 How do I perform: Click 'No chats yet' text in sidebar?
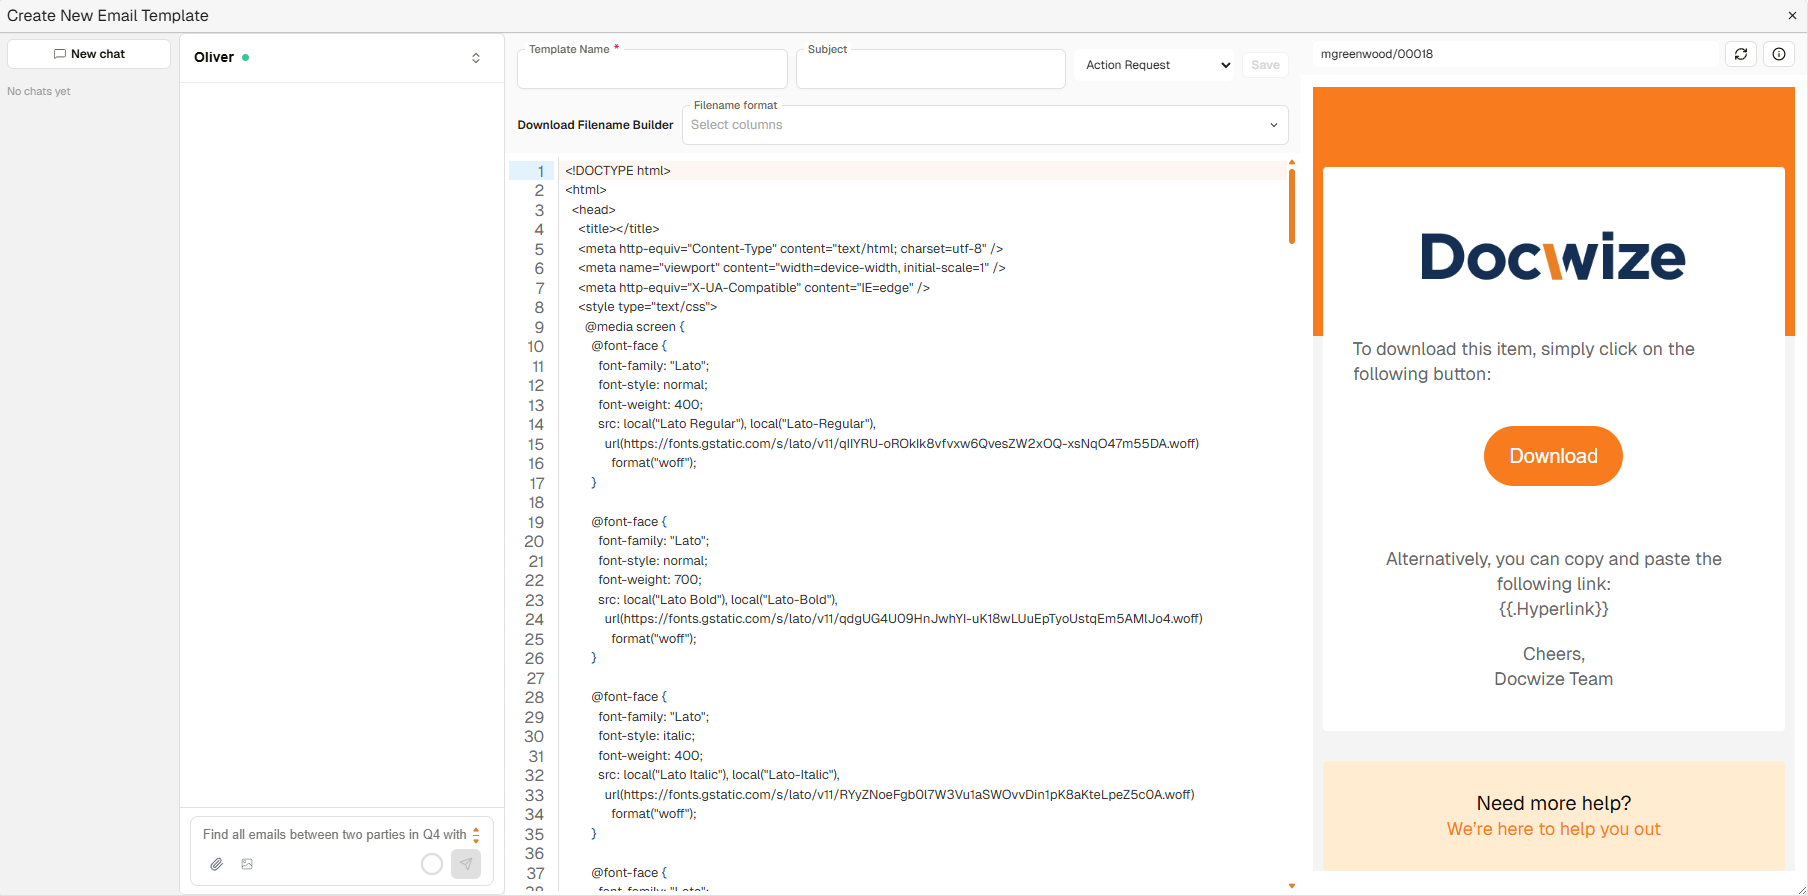coord(39,91)
